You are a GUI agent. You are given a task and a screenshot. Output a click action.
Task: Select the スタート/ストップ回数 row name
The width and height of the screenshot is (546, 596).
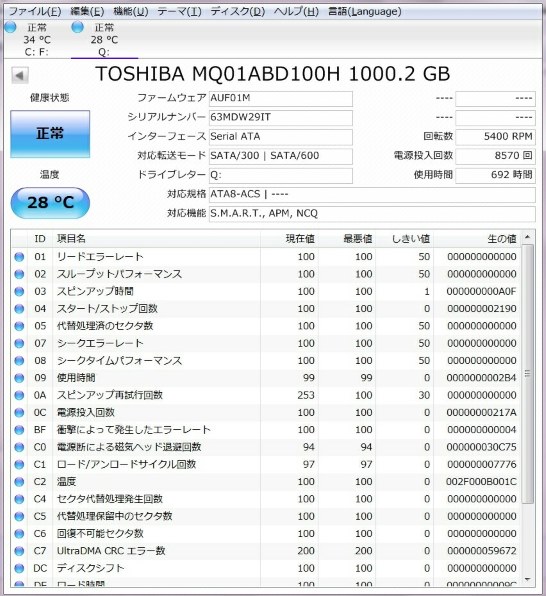pos(107,309)
